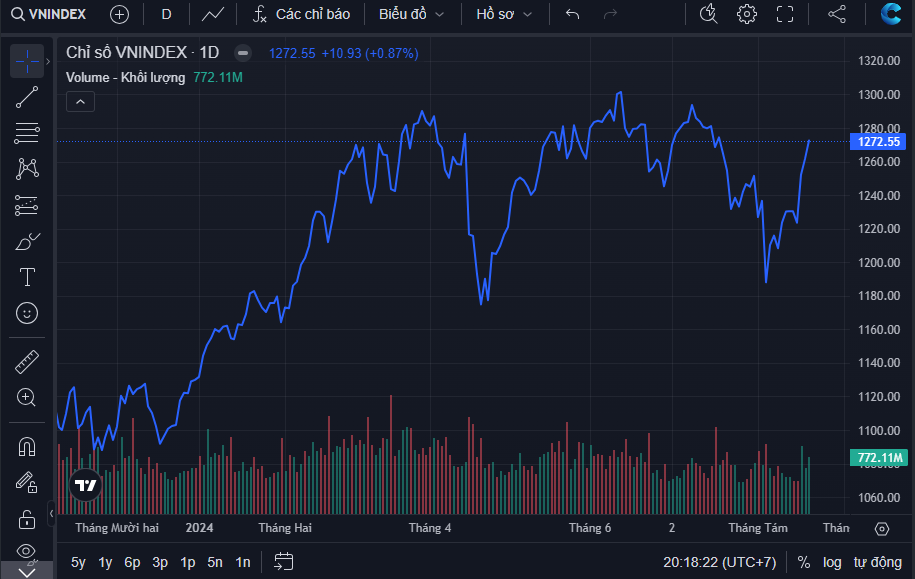Open the emoji icons tool

point(27,313)
